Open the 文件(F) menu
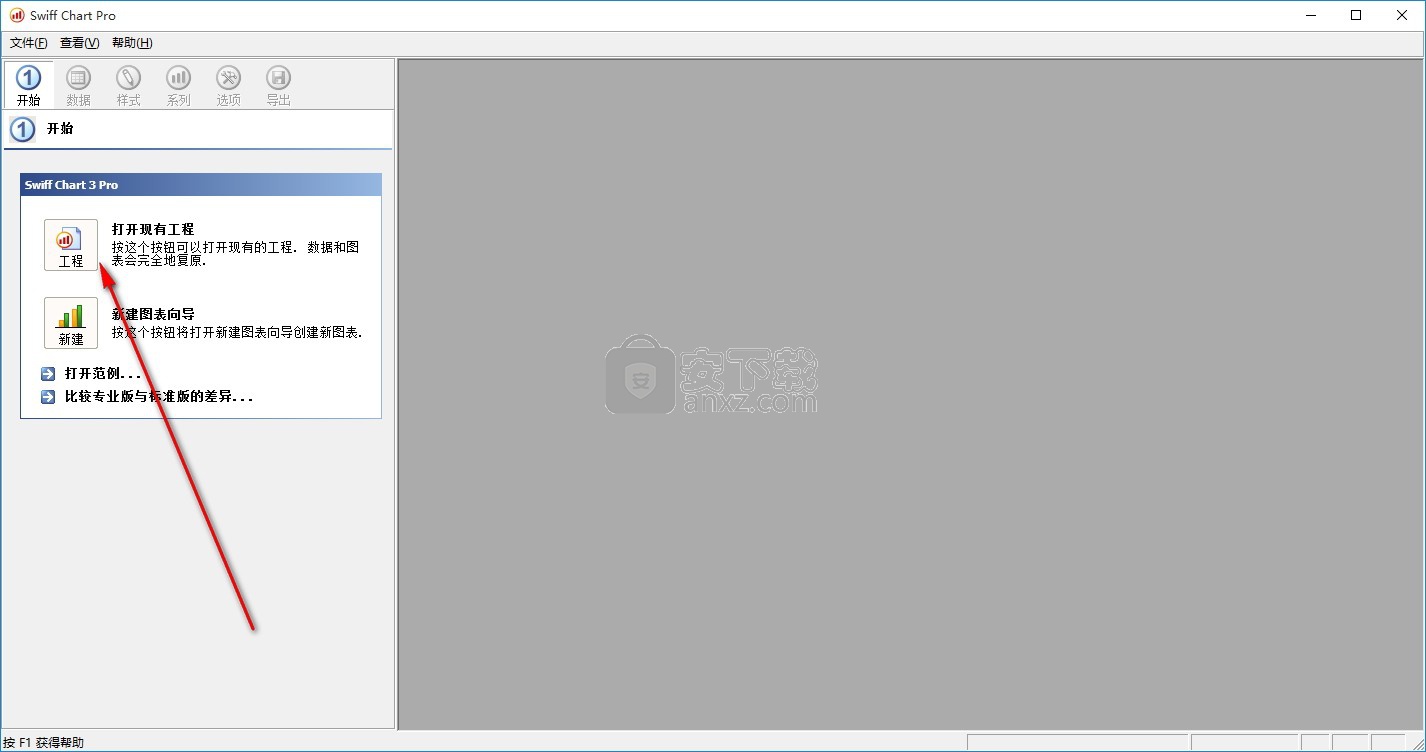1426x752 pixels. pos(29,43)
